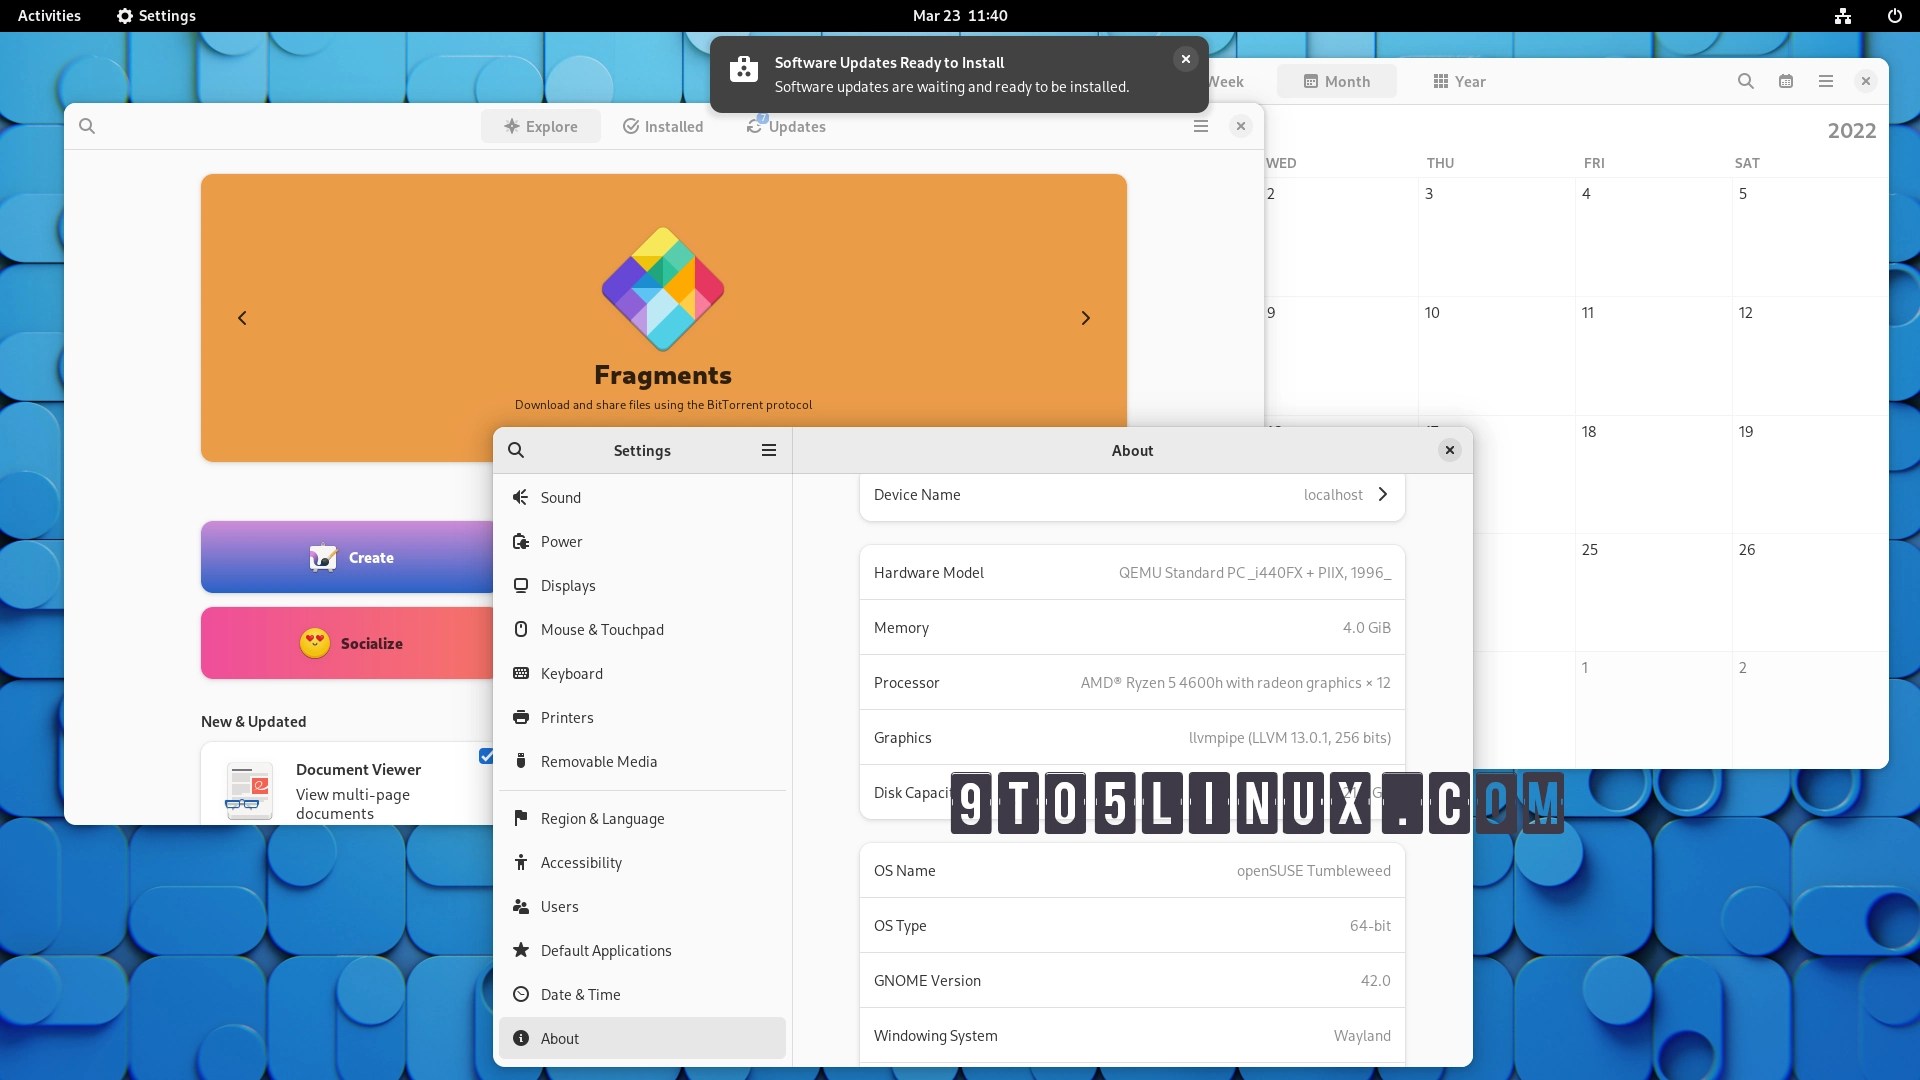Viewport: 1920px width, 1080px height.
Task: Select Mouse & Touchpad in Settings sidebar
Action: (602, 629)
